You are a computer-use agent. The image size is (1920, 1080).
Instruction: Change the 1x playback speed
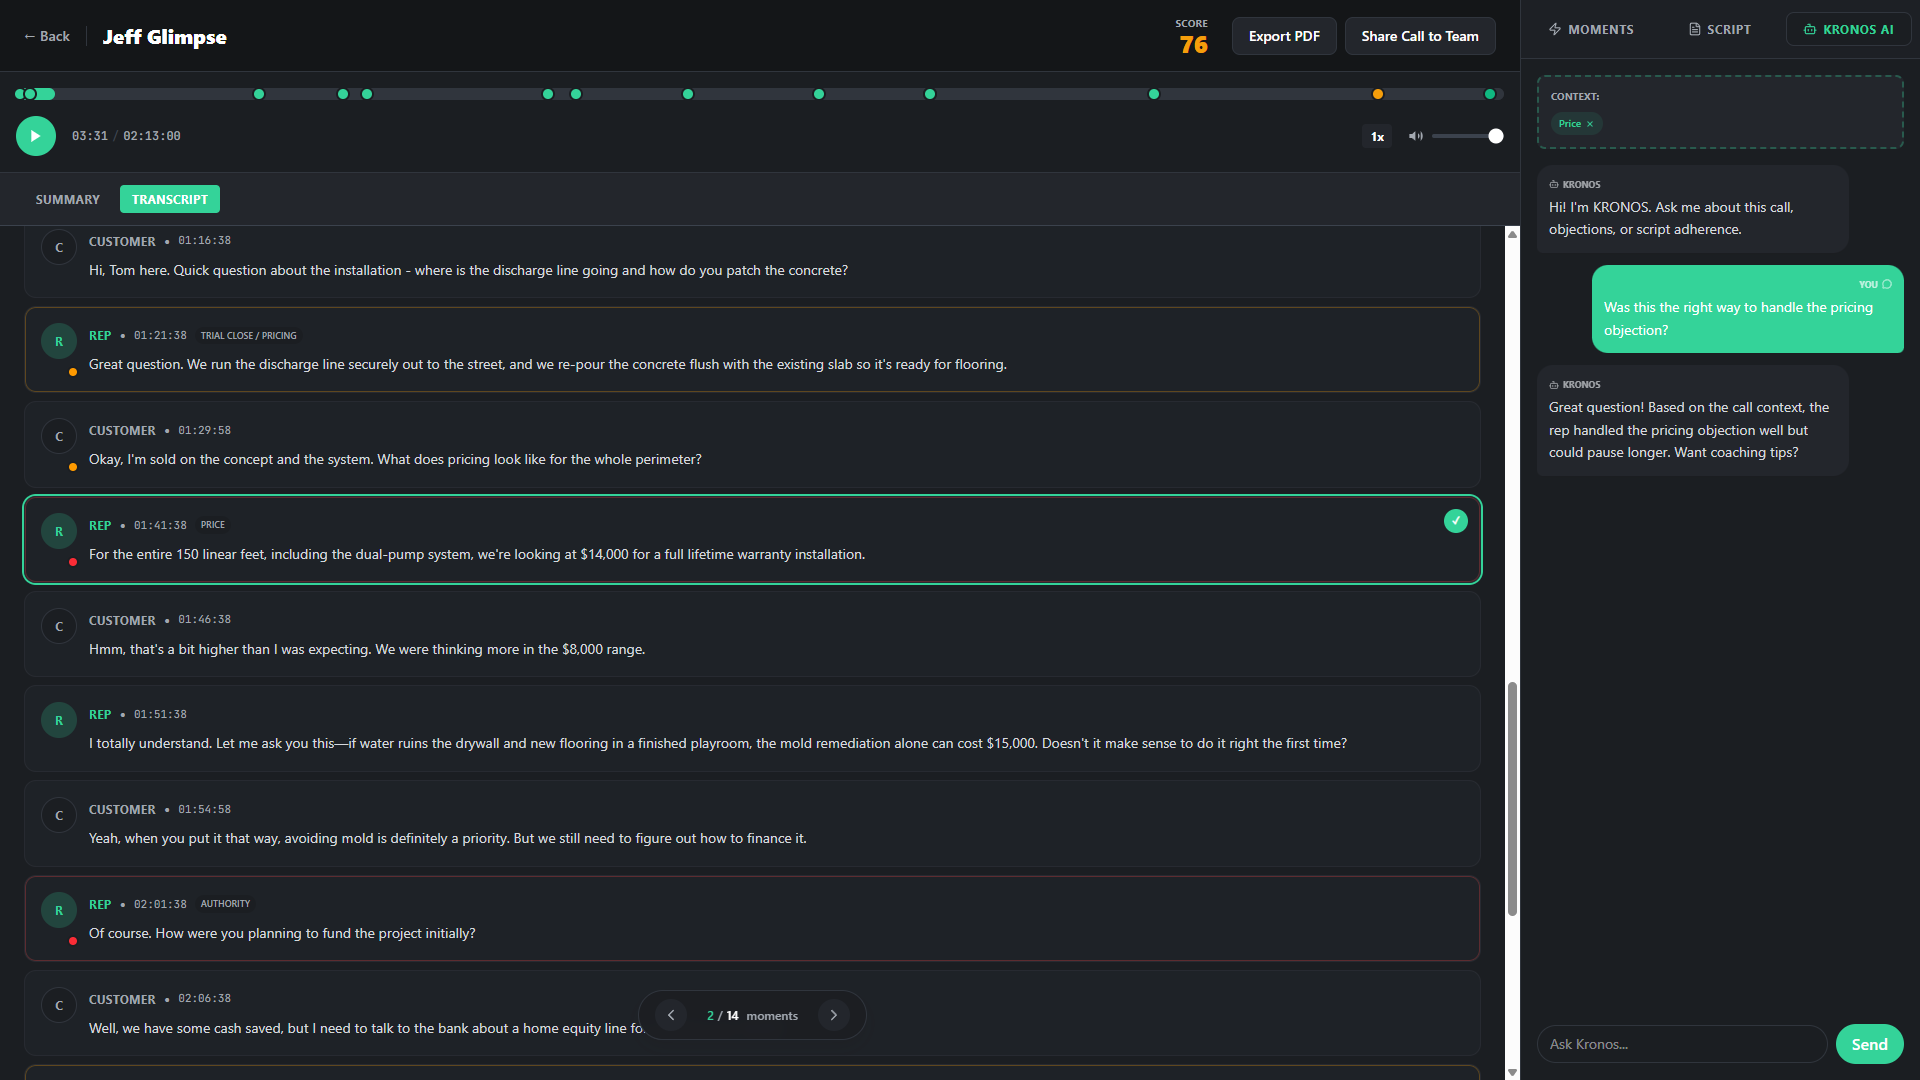tap(1377, 136)
